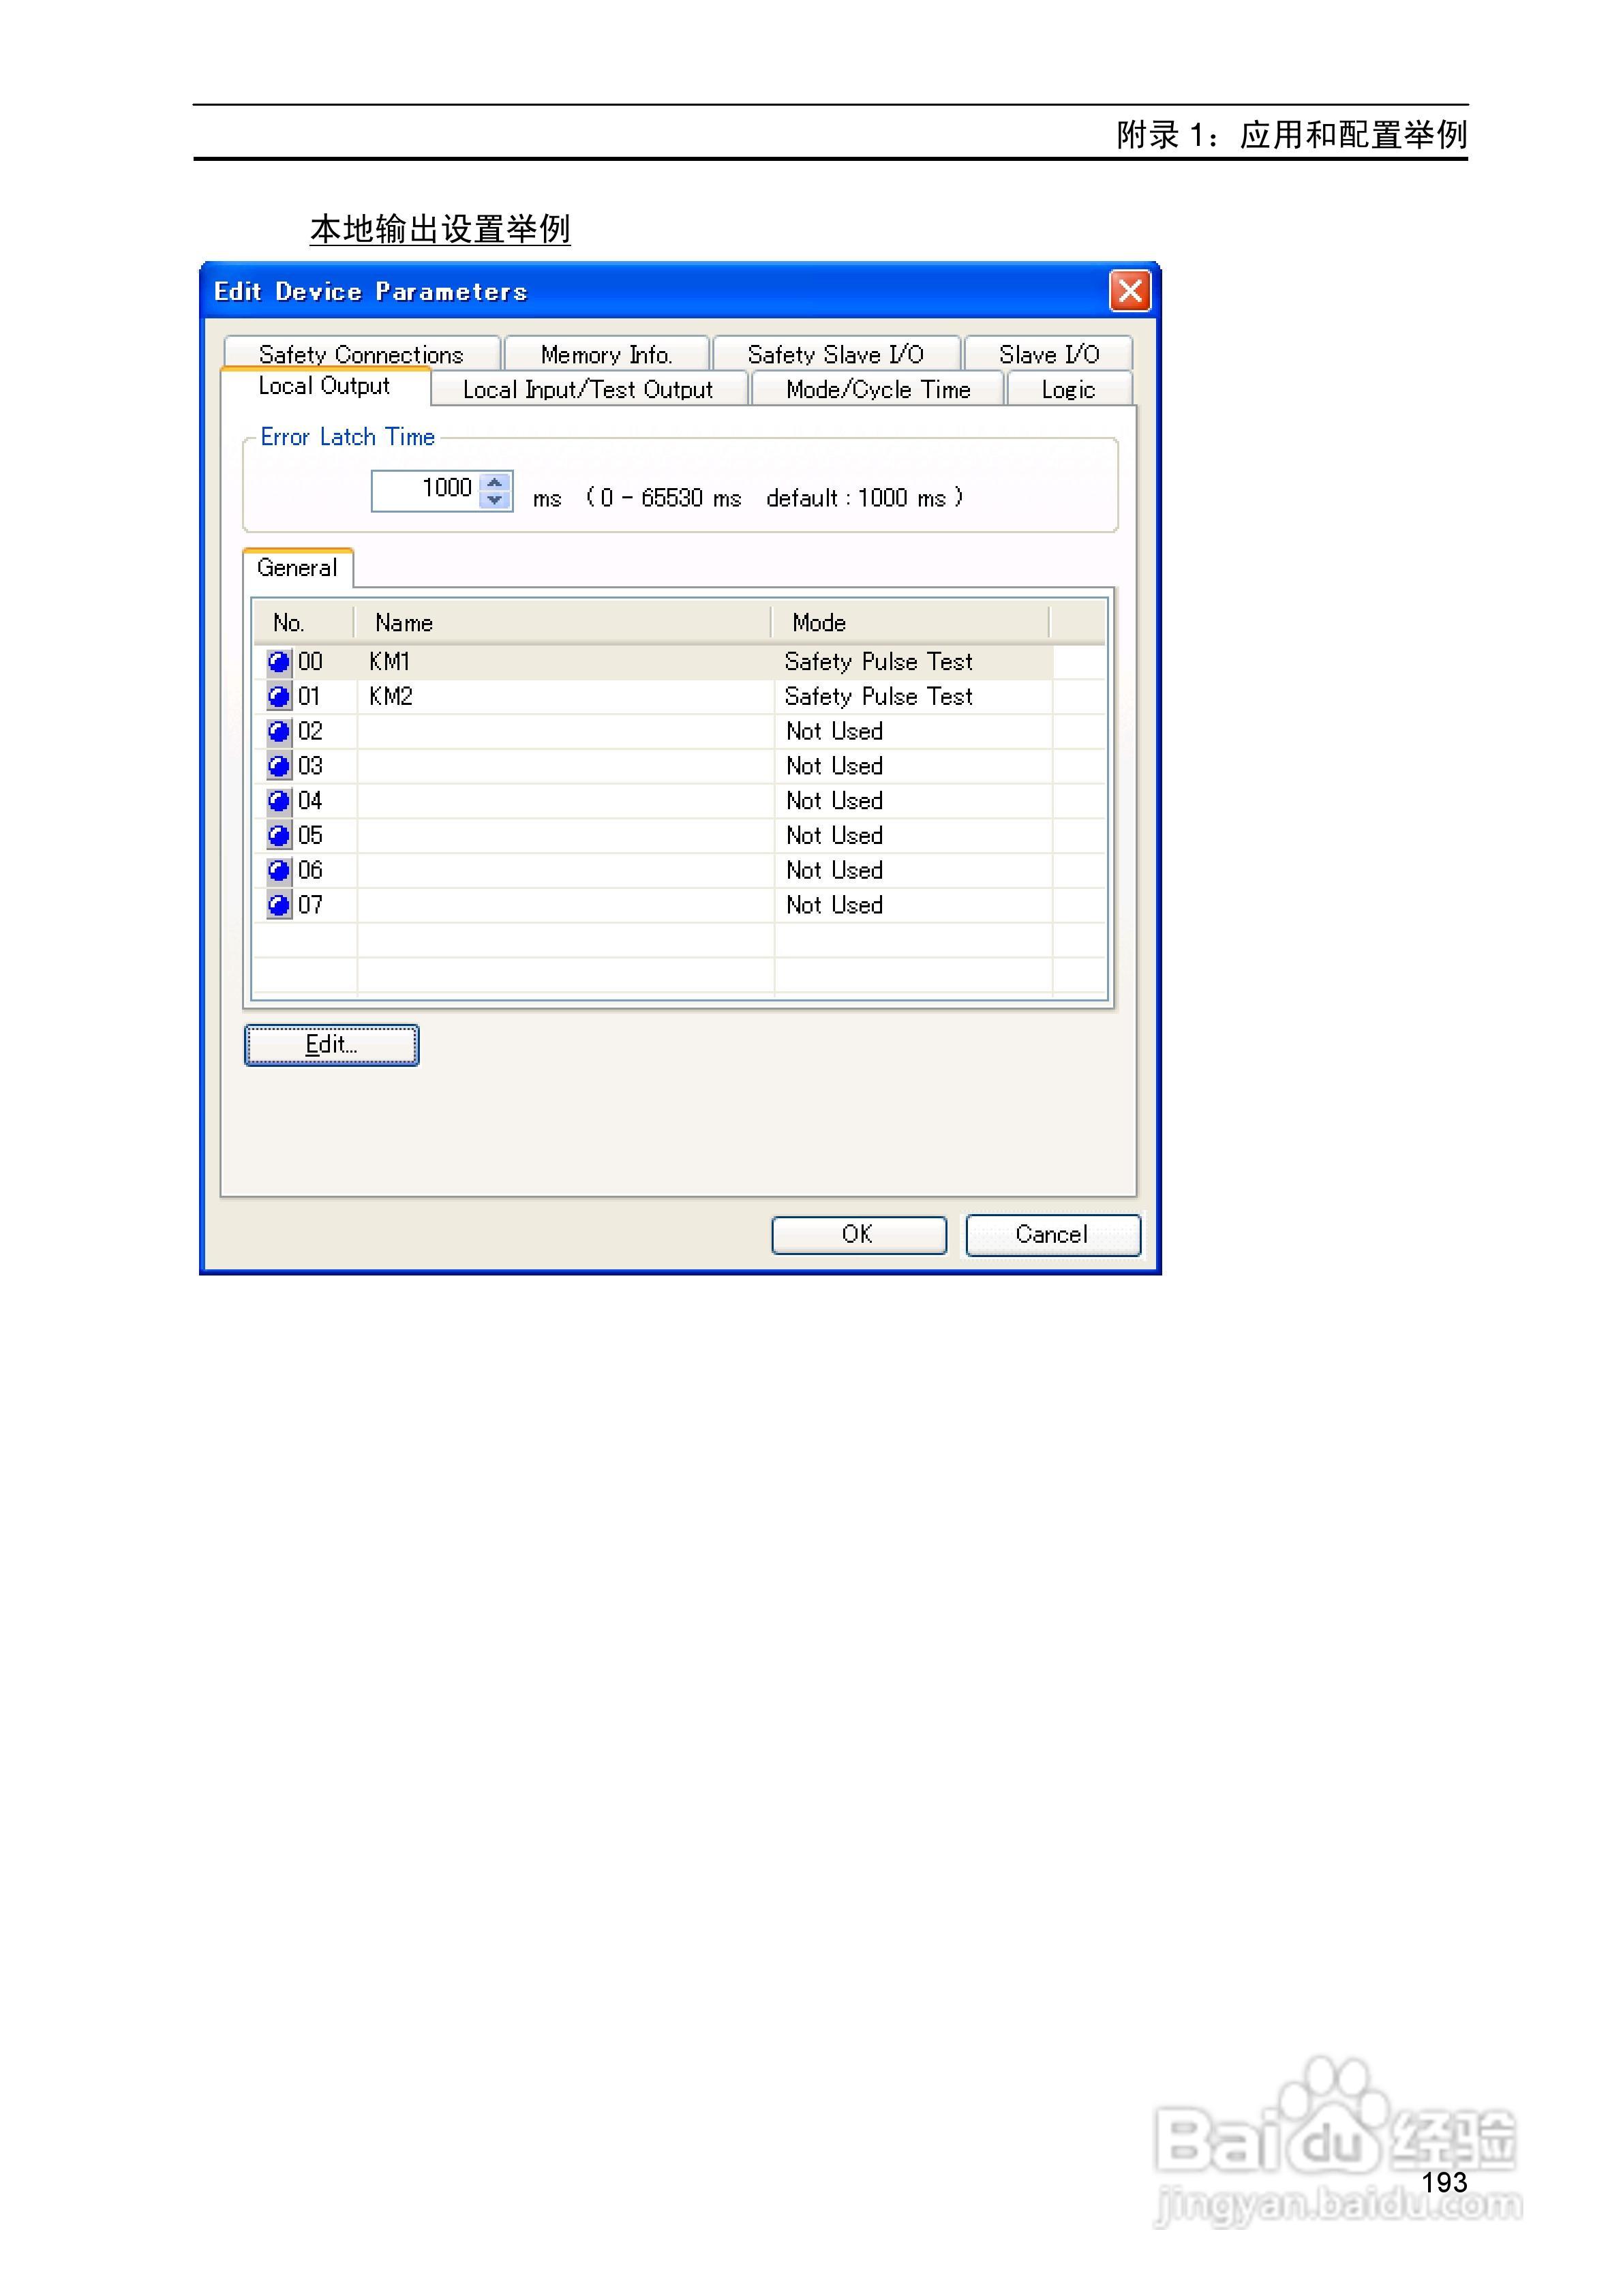Click the blue icon for output 00
This screenshot has width=1623, height=2296.
[x=279, y=662]
